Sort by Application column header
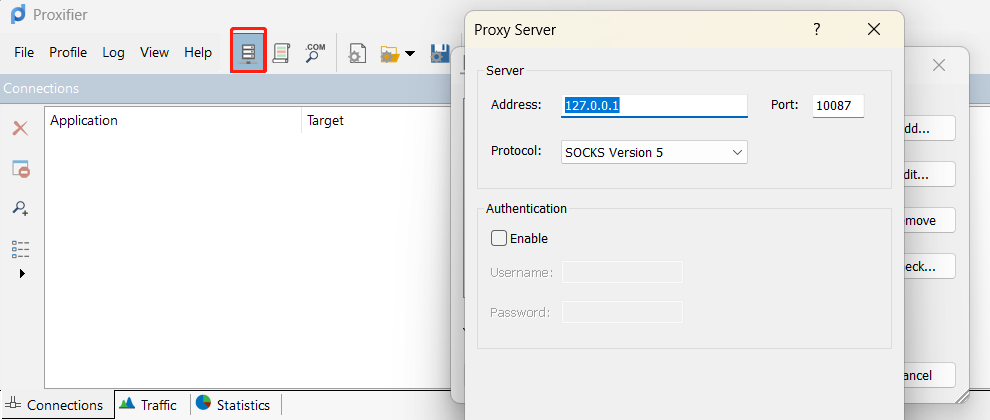 point(173,120)
